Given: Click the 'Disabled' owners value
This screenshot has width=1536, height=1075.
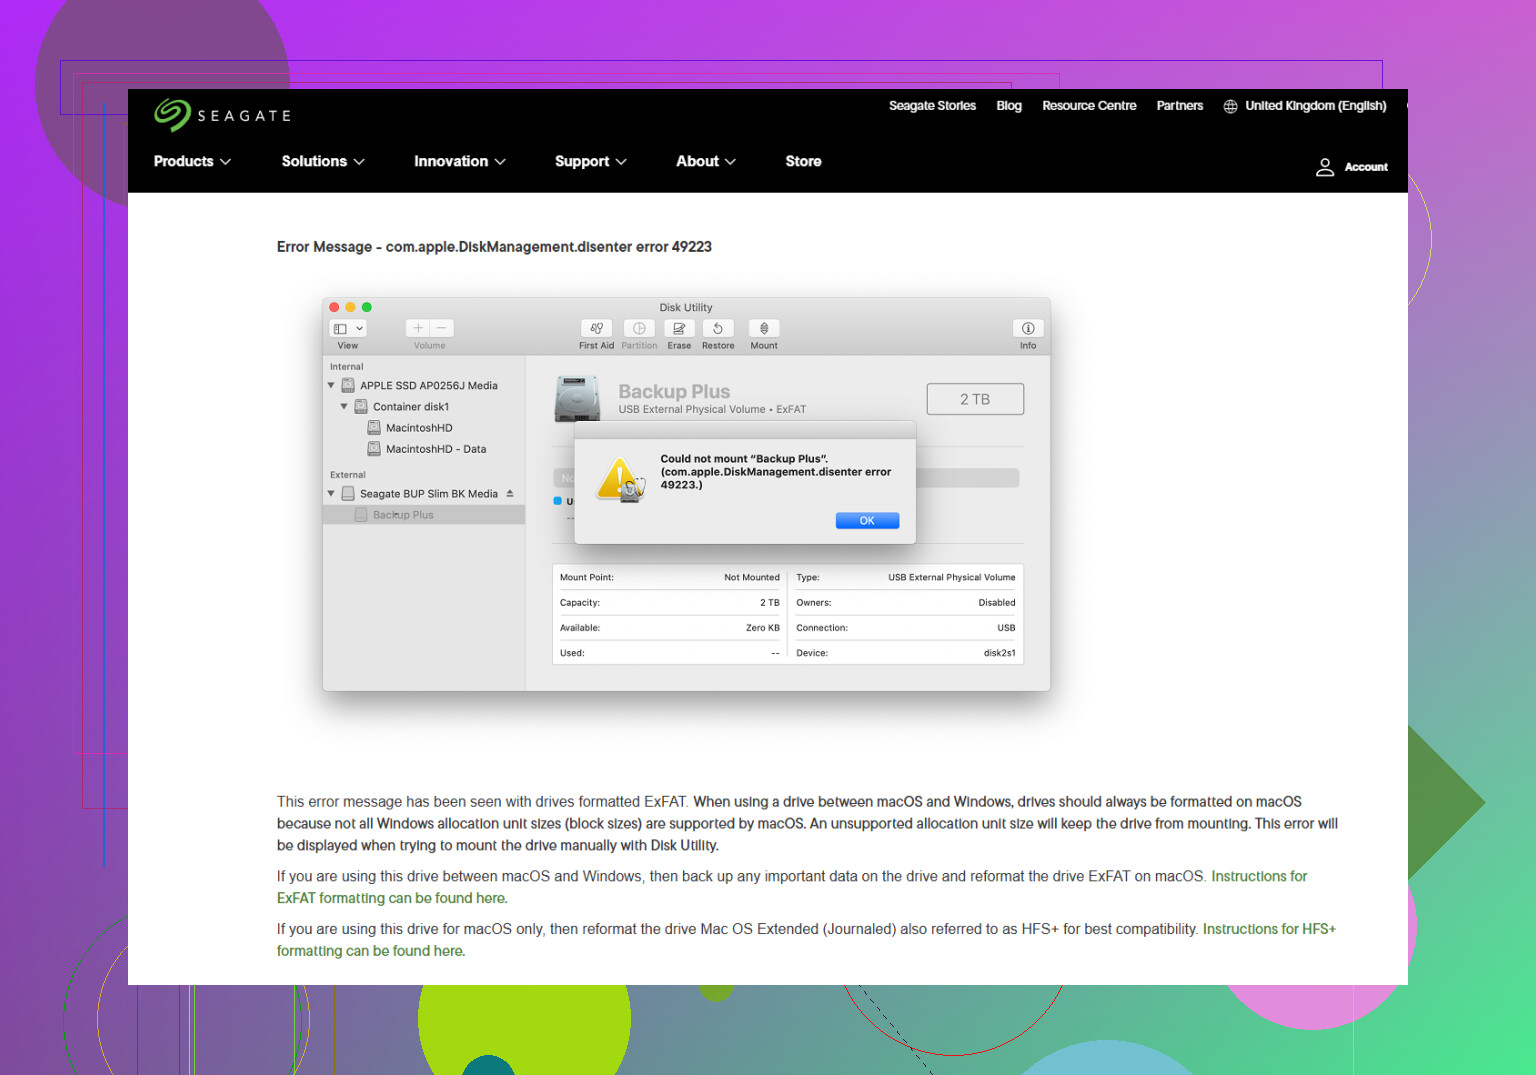Looking at the screenshot, I should click(x=996, y=602).
